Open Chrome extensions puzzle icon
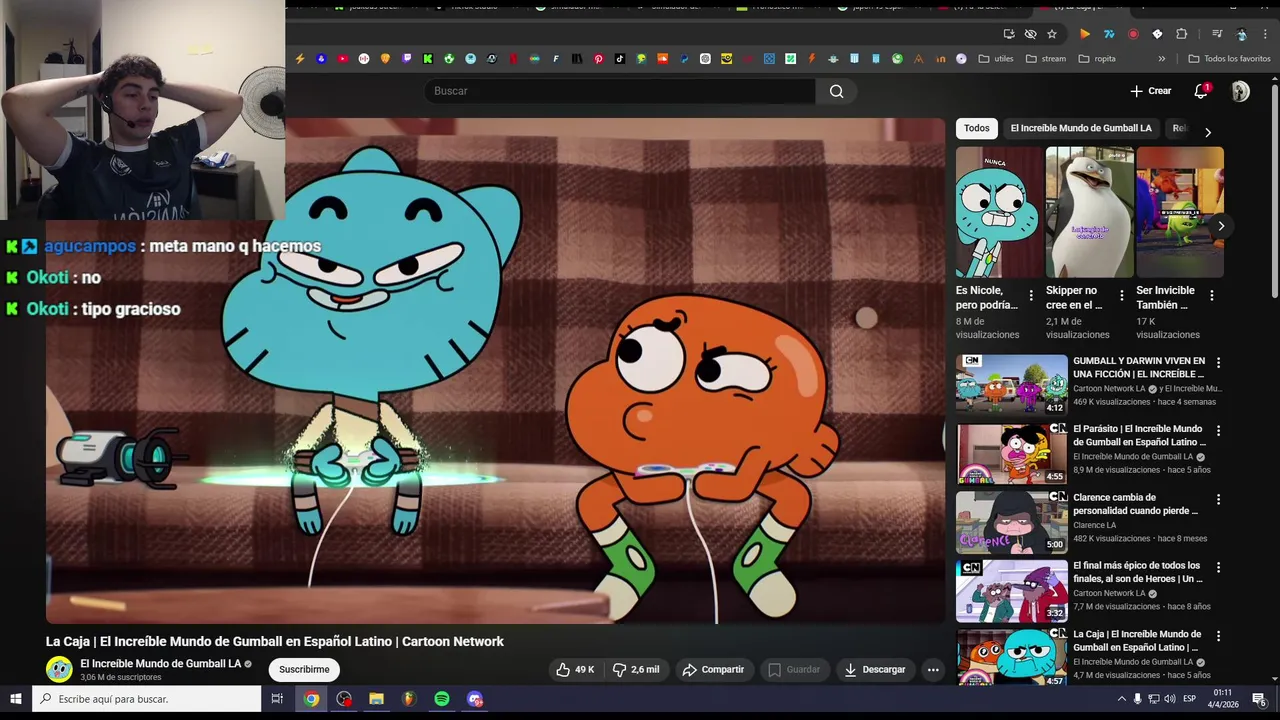 tap(1181, 34)
